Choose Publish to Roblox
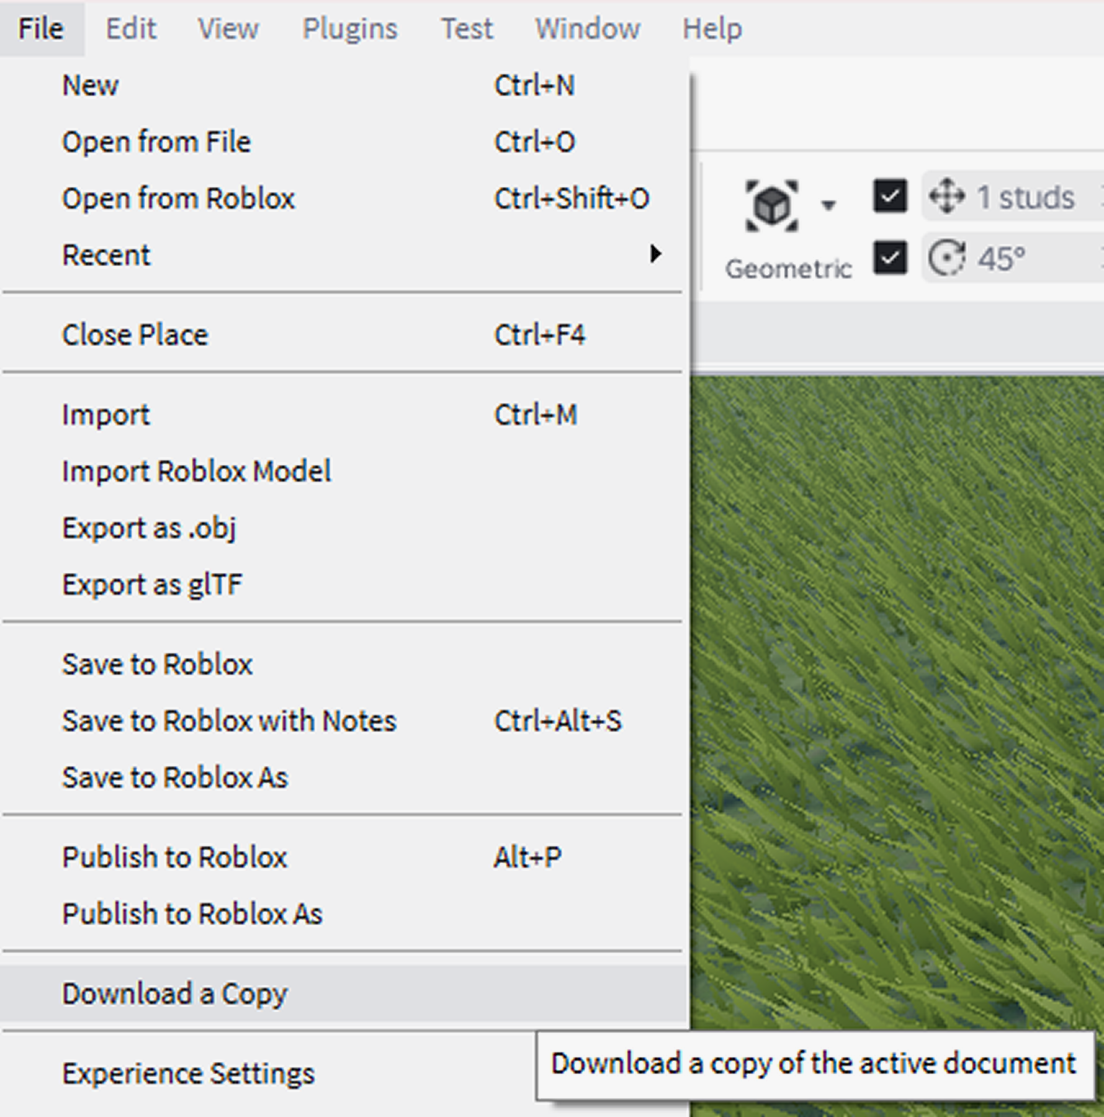1104x1117 pixels. [343, 857]
